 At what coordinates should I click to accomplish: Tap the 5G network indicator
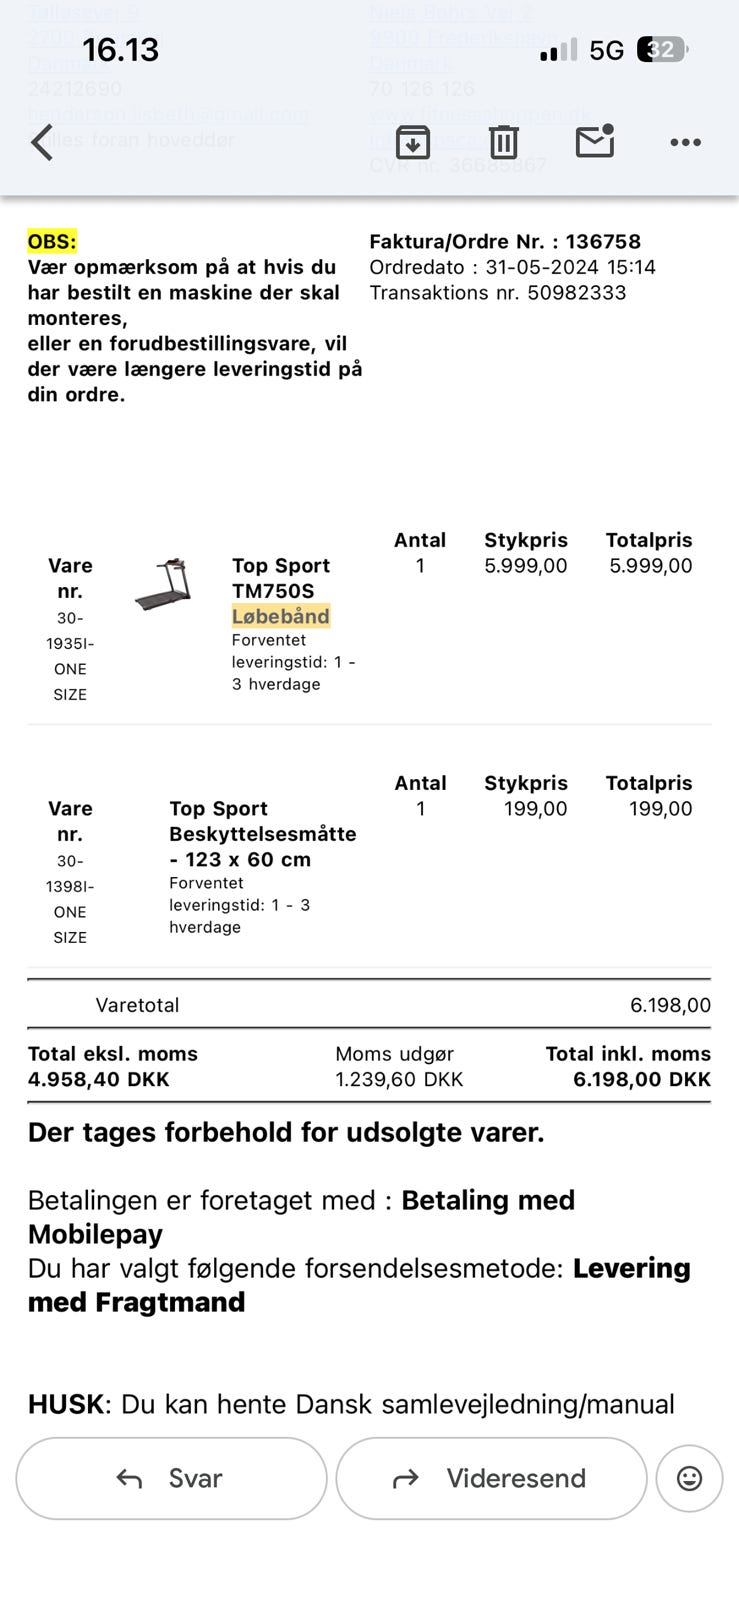[606, 50]
